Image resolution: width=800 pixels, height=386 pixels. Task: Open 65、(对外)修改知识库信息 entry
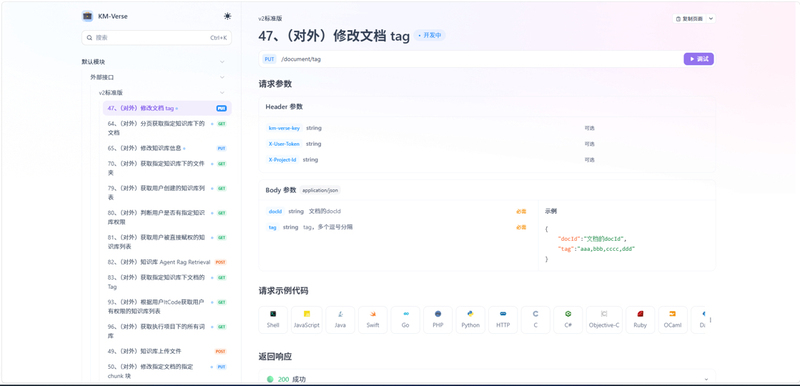coord(167,148)
